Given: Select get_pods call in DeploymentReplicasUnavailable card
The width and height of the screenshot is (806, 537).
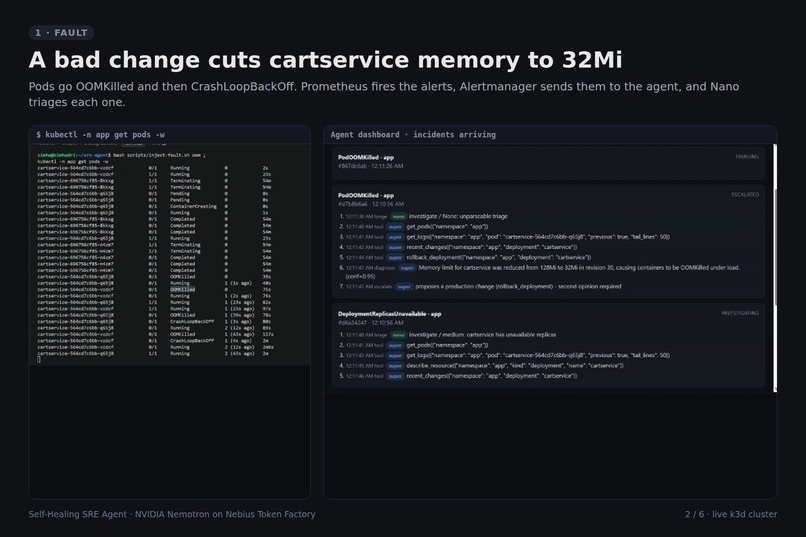Looking at the screenshot, I should (447, 345).
